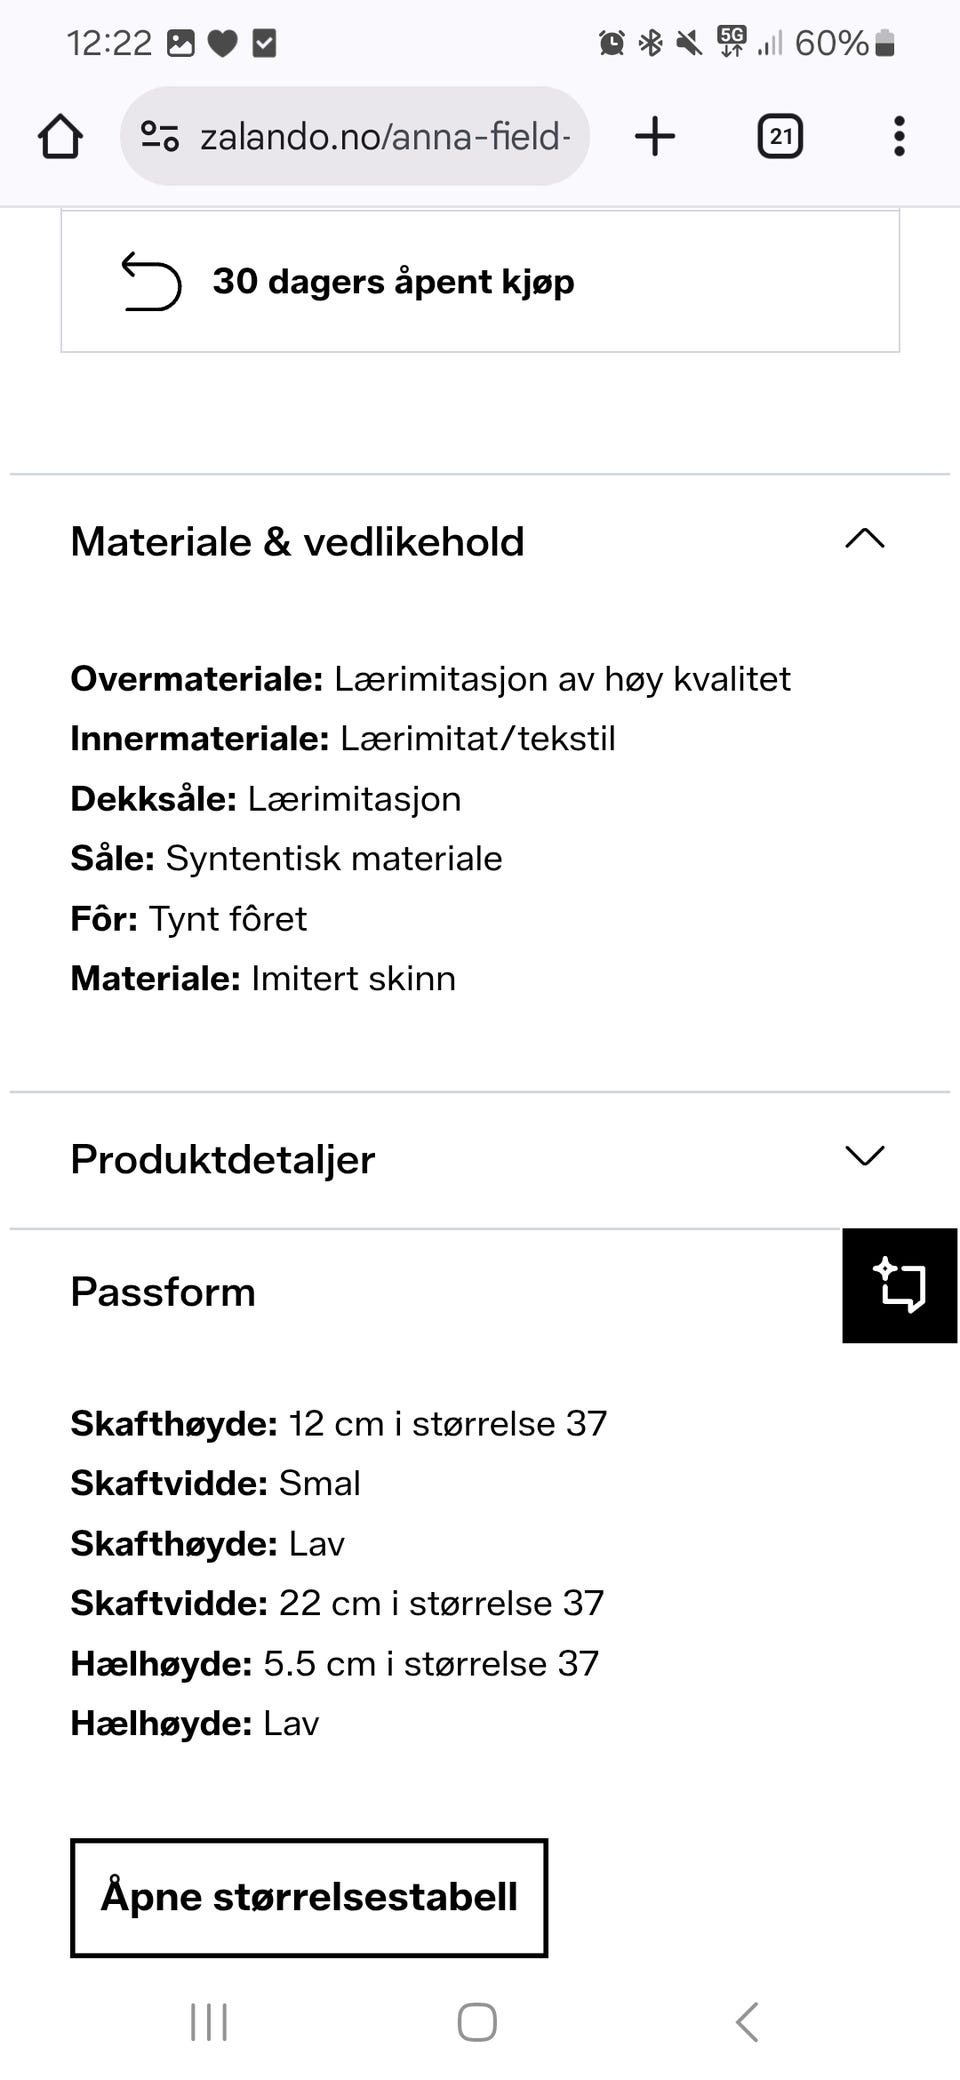This screenshot has height=2080, width=960.
Task: Tap the return arrow icon
Action: pyautogui.click(x=151, y=282)
